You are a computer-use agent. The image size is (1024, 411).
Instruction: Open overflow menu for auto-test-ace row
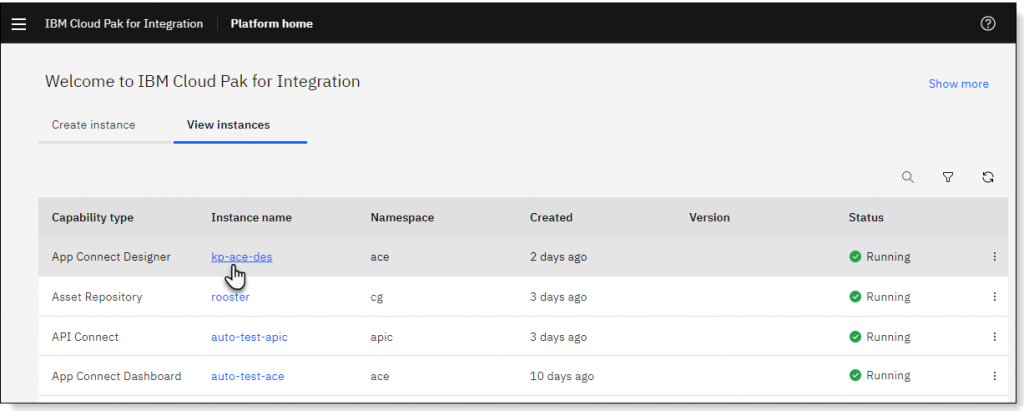pyautogui.click(x=995, y=376)
